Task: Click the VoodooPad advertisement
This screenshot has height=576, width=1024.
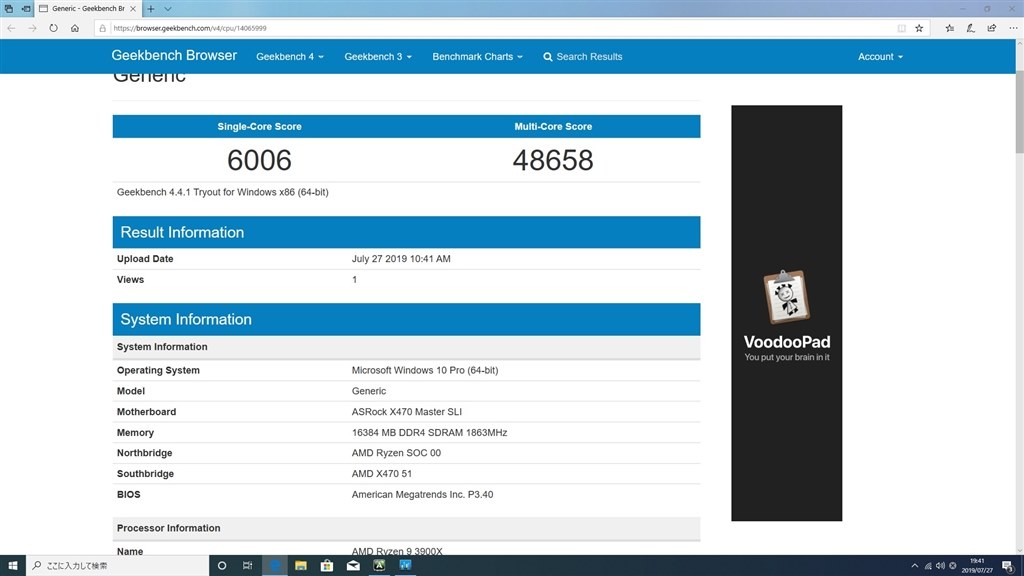Action: point(786,313)
